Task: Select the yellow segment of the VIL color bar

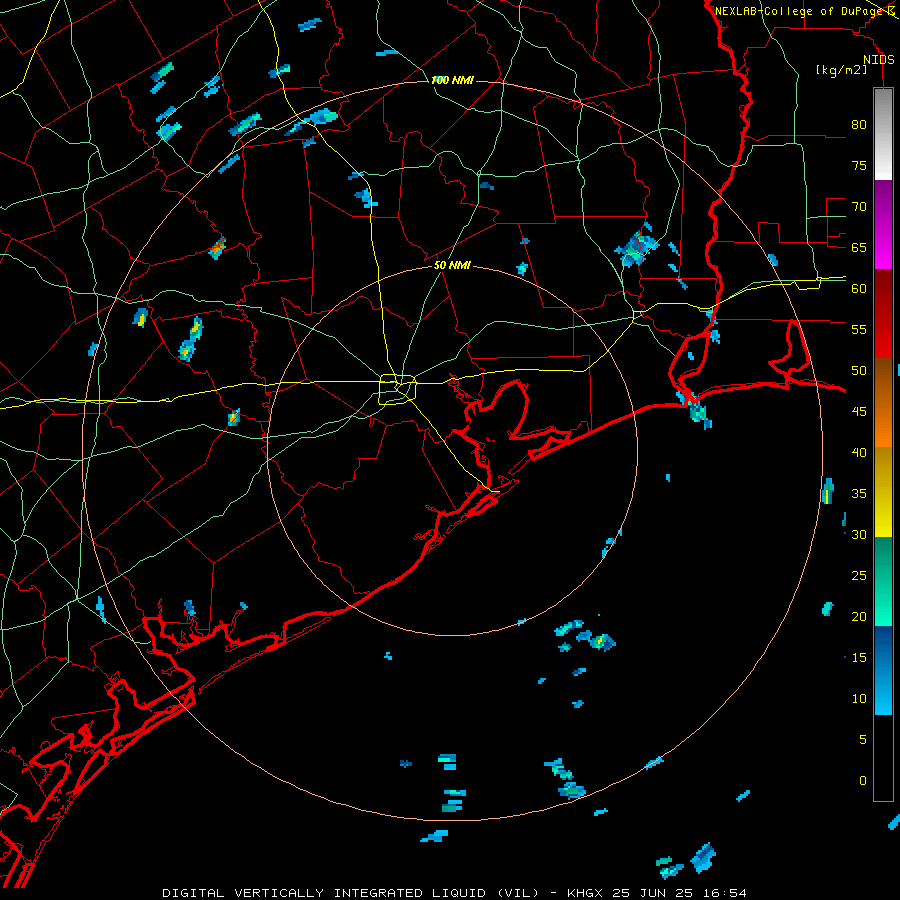Action: pos(883,492)
